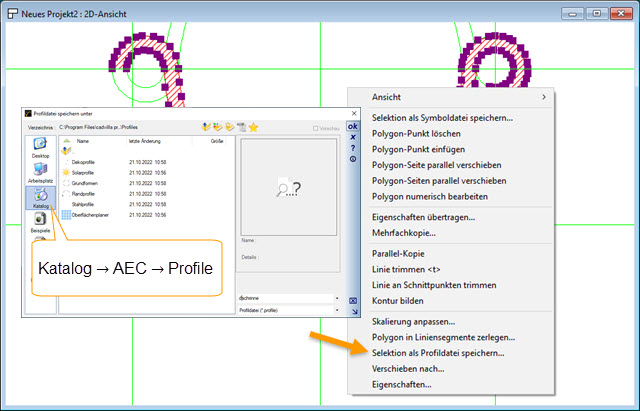Expand the file name dropdown arrow

336,298
